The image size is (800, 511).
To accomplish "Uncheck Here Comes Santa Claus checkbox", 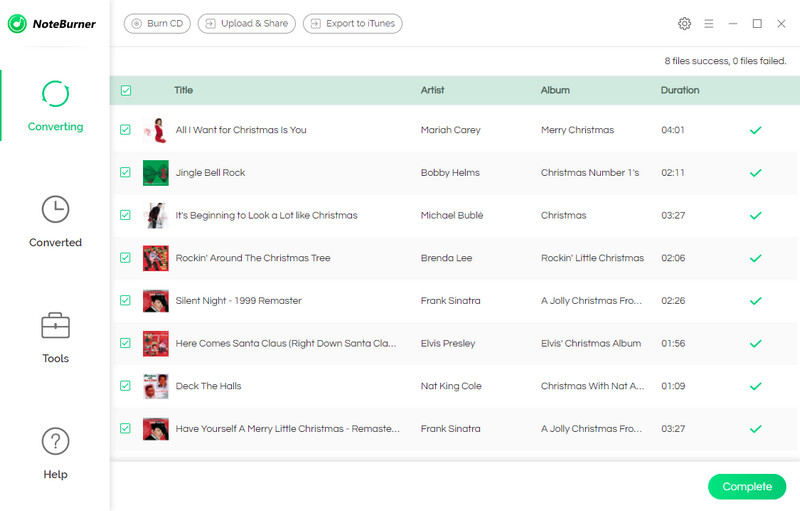I will pyautogui.click(x=125, y=343).
